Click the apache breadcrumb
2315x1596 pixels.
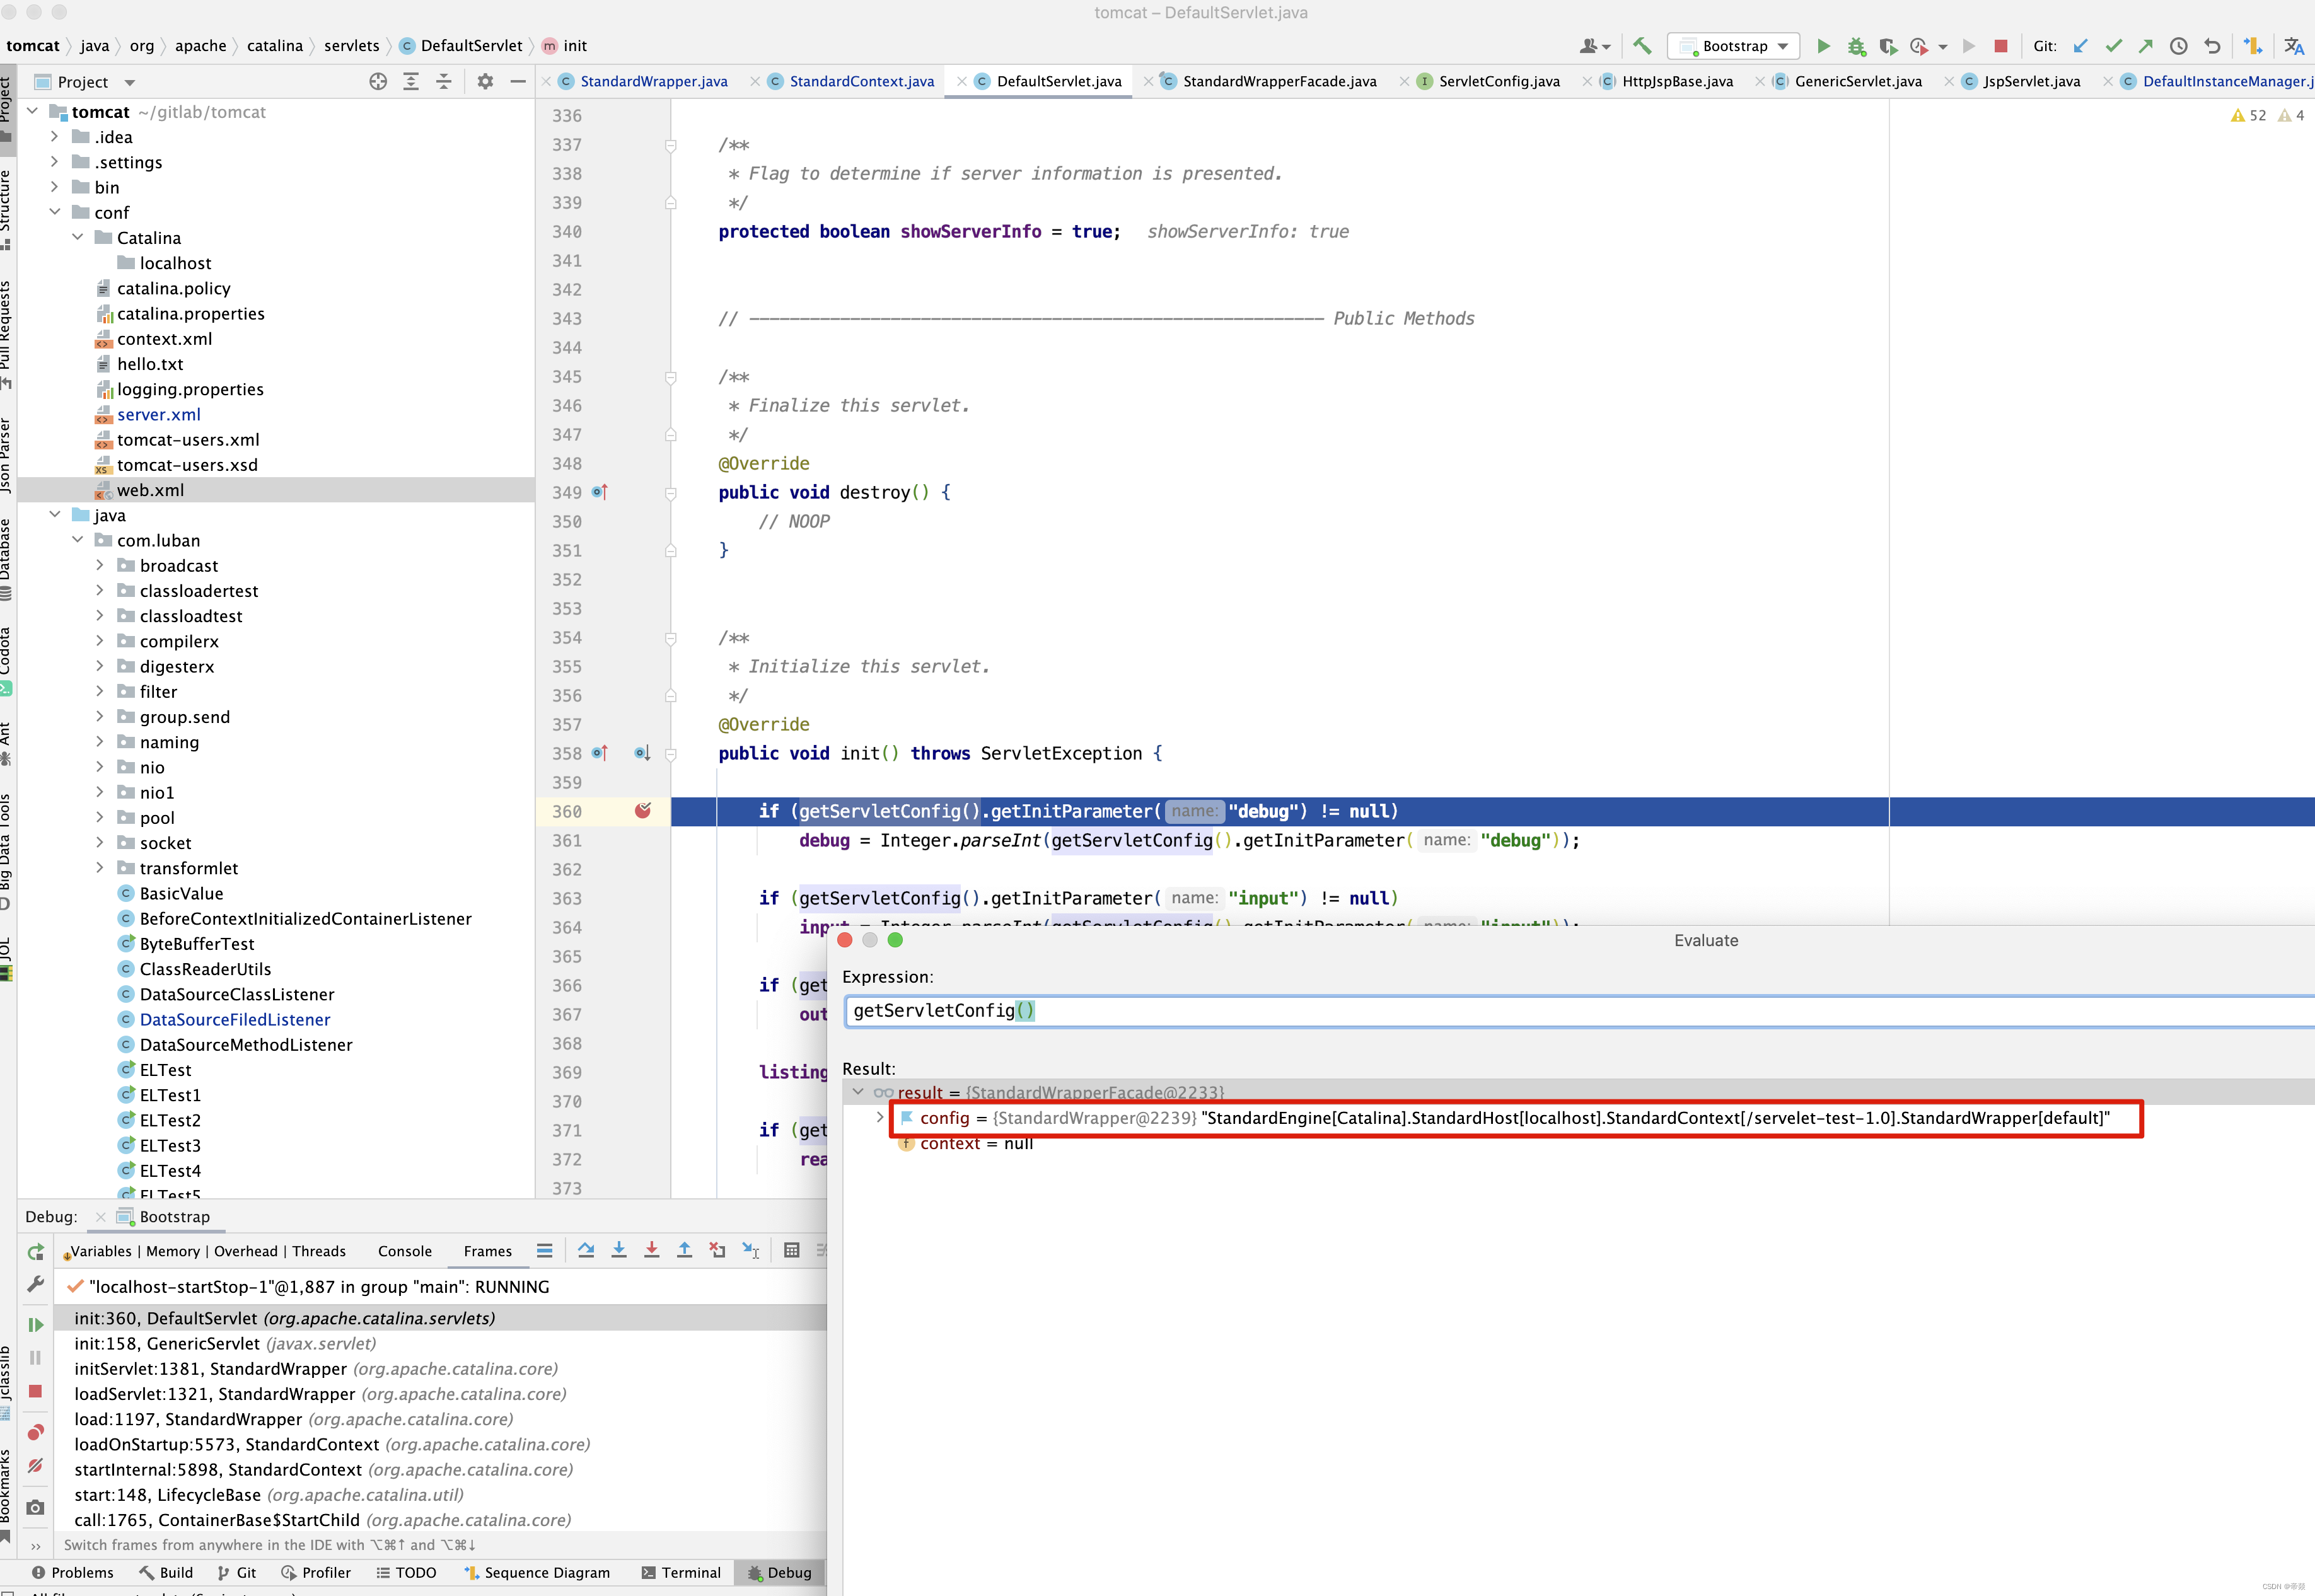(x=200, y=46)
